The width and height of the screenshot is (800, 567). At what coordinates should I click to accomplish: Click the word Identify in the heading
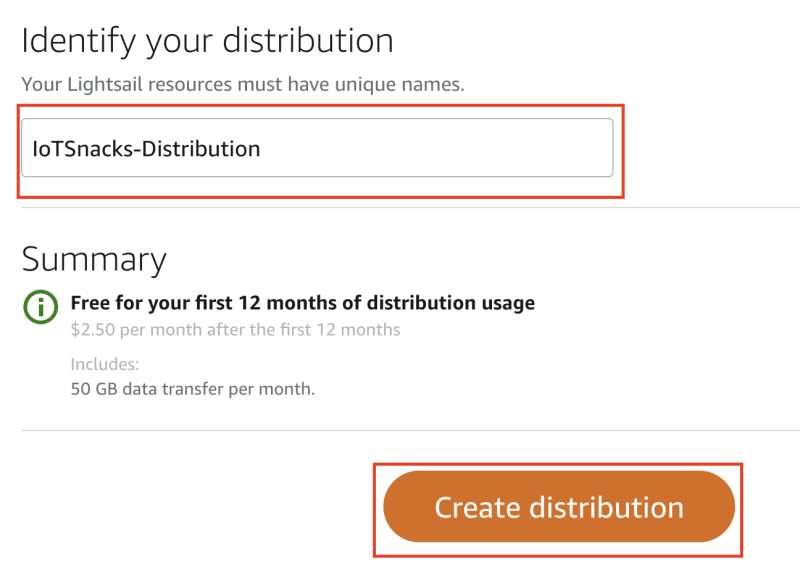79,42
